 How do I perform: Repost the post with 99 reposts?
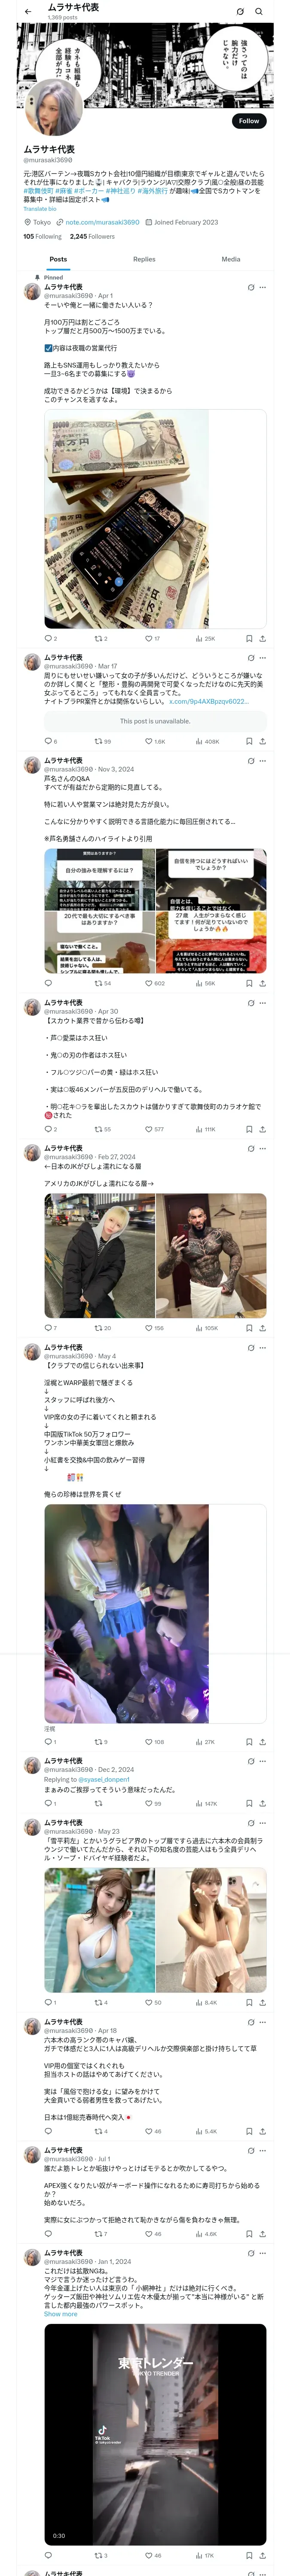click(x=102, y=741)
